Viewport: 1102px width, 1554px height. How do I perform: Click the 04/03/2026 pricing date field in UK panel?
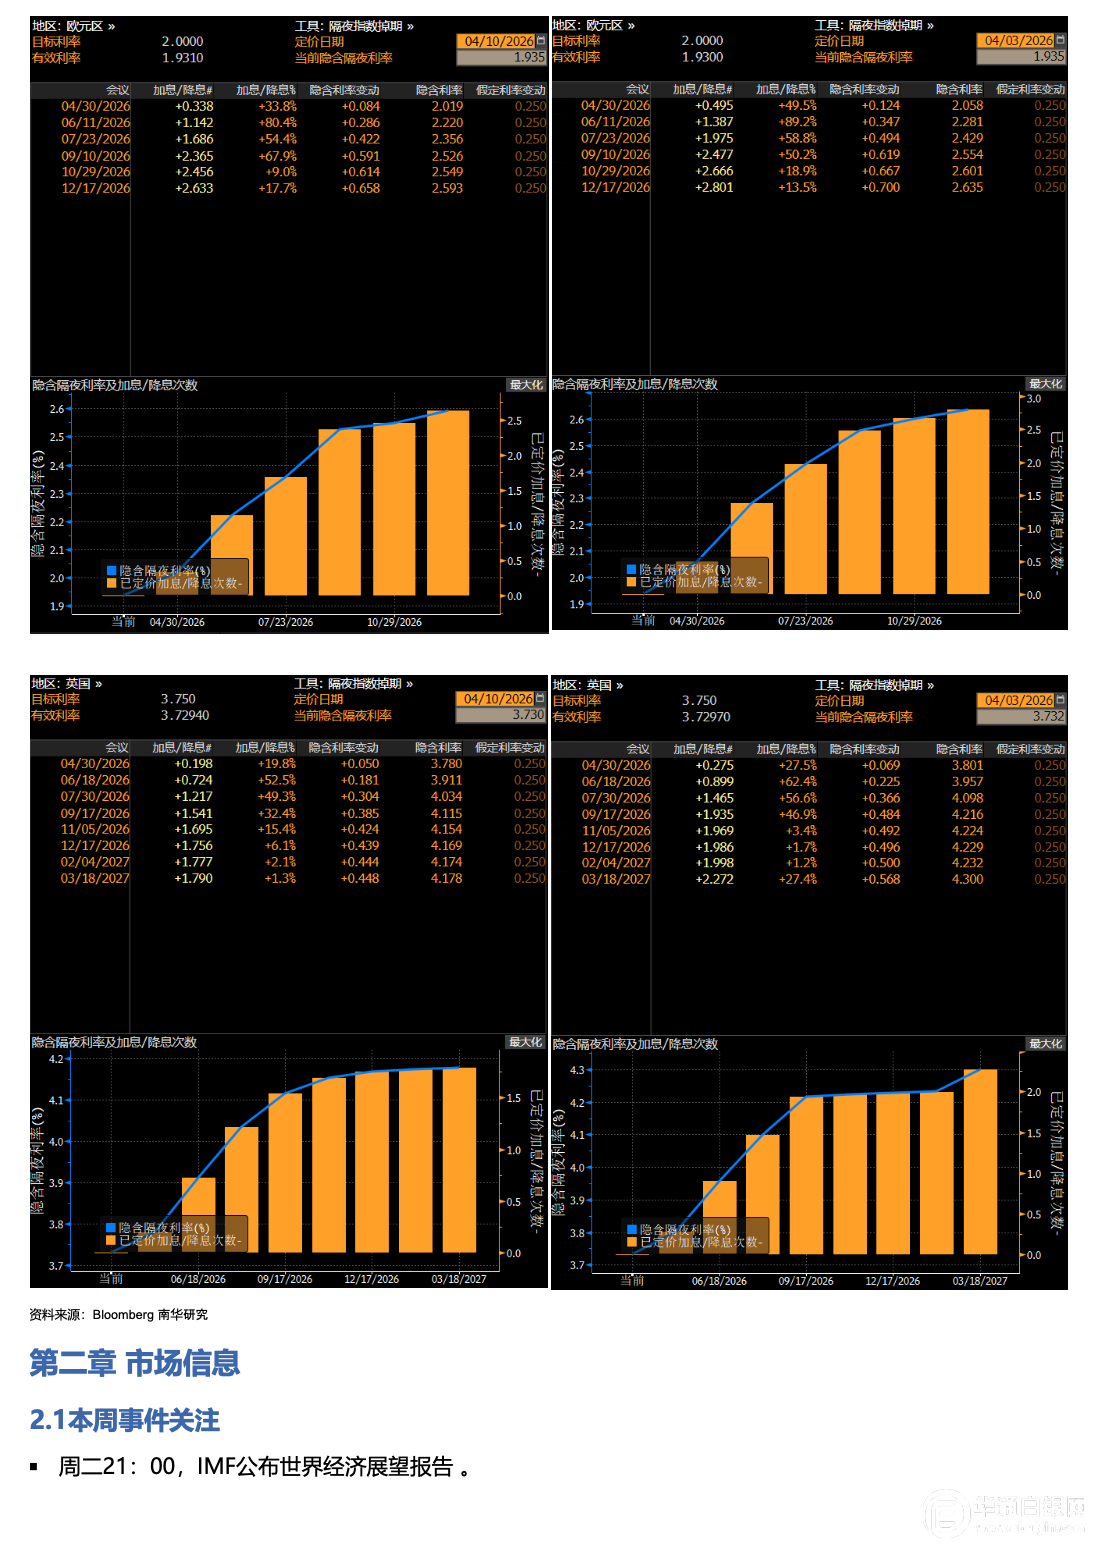[1016, 700]
